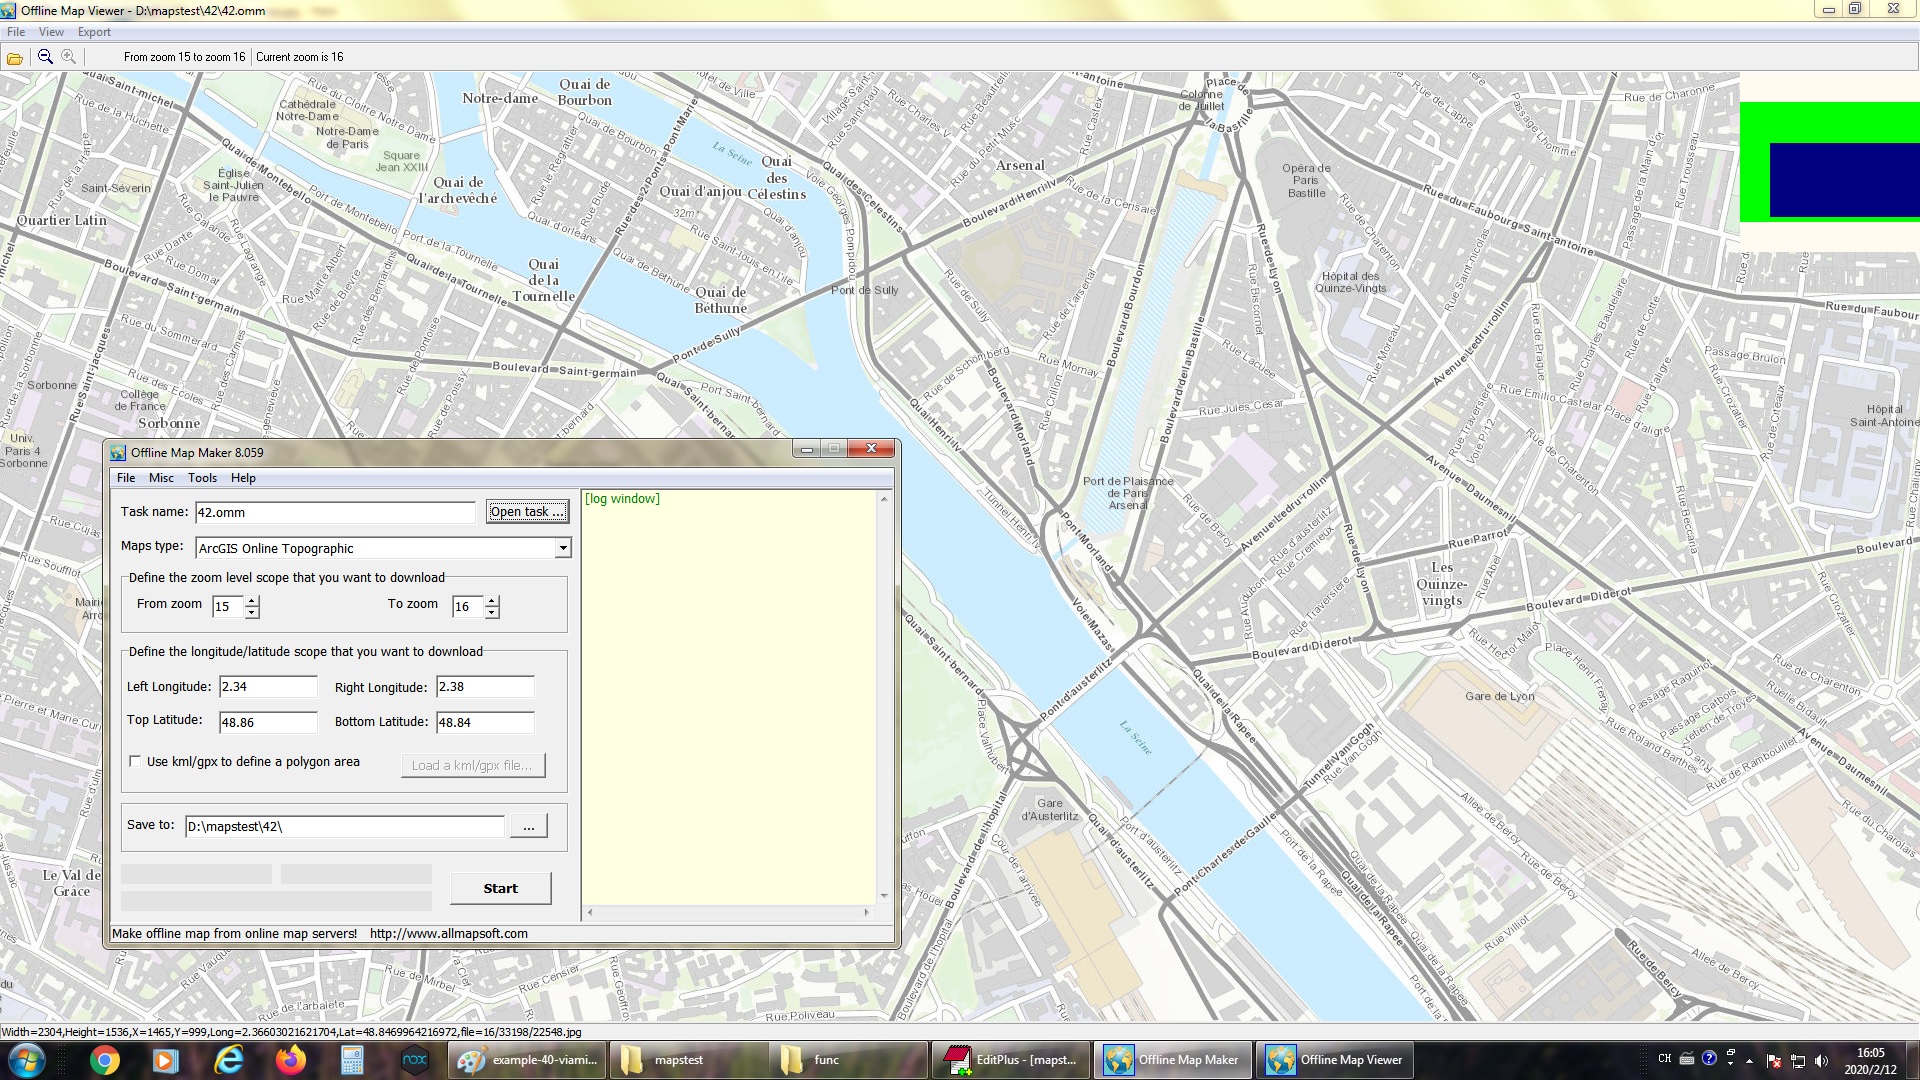The image size is (1920, 1080).
Task: Open View menu in Offline Map Viewer
Action: 51,32
